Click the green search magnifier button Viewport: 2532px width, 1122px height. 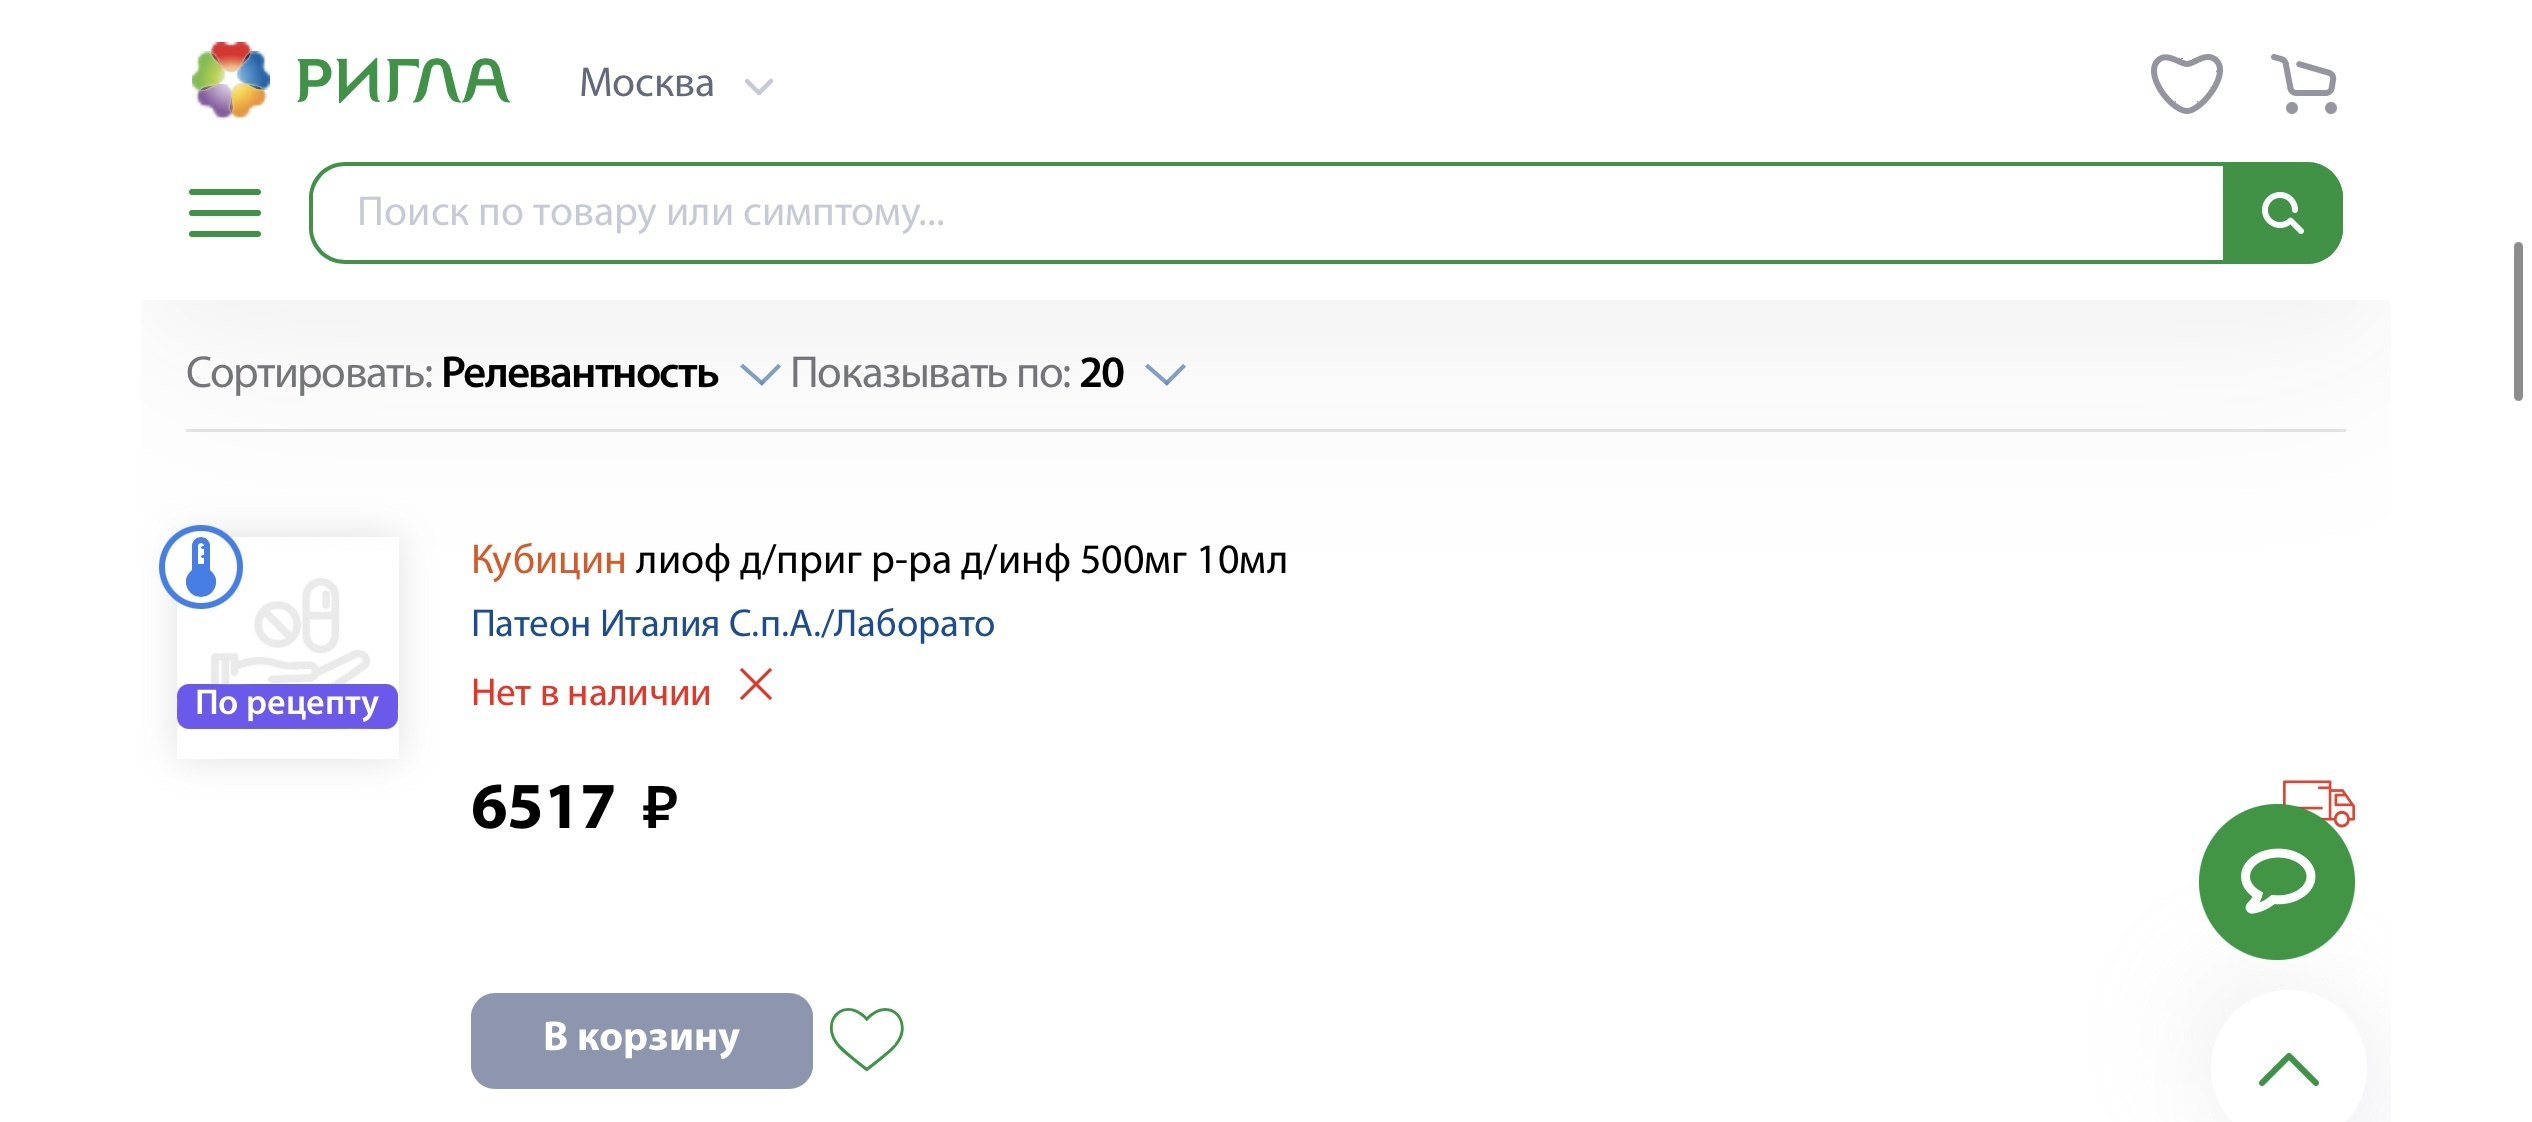click(2282, 213)
